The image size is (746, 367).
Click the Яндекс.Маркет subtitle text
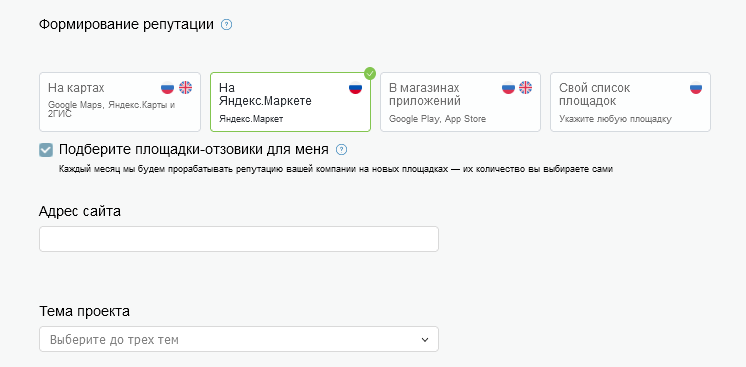coord(251,119)
